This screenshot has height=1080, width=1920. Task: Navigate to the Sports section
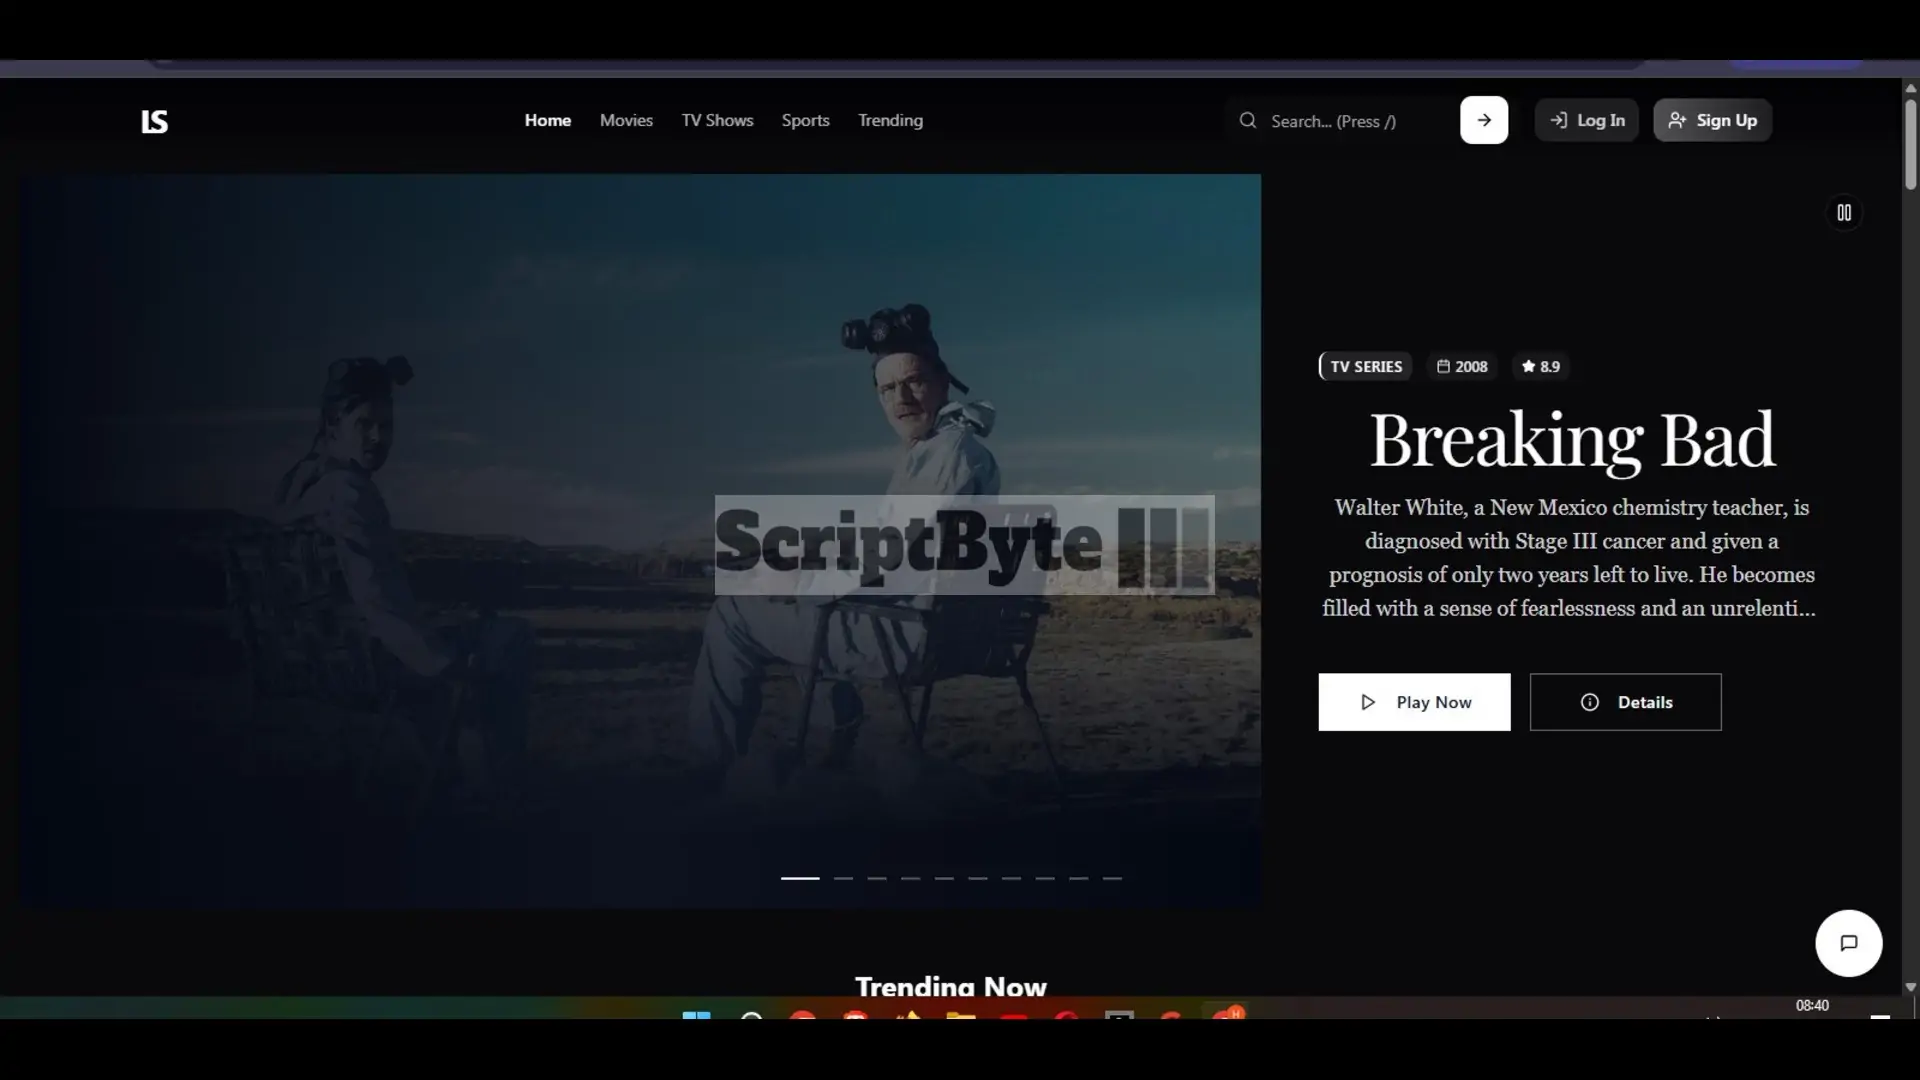805,120
